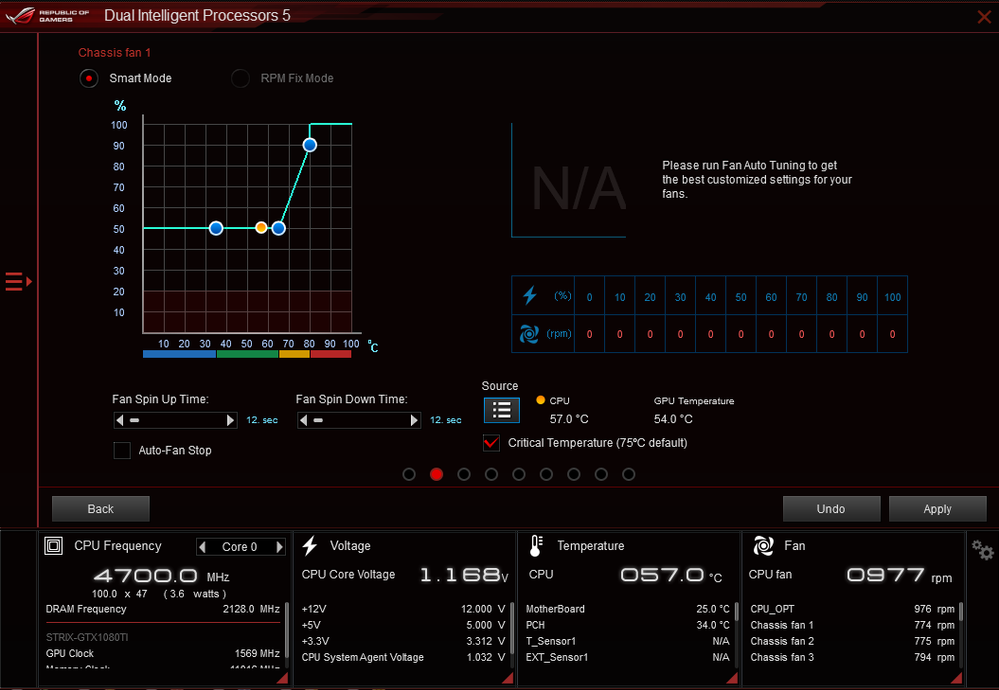Expand the Voltage panel corner triangle
999x690 pixels.
tap(508, 679)
